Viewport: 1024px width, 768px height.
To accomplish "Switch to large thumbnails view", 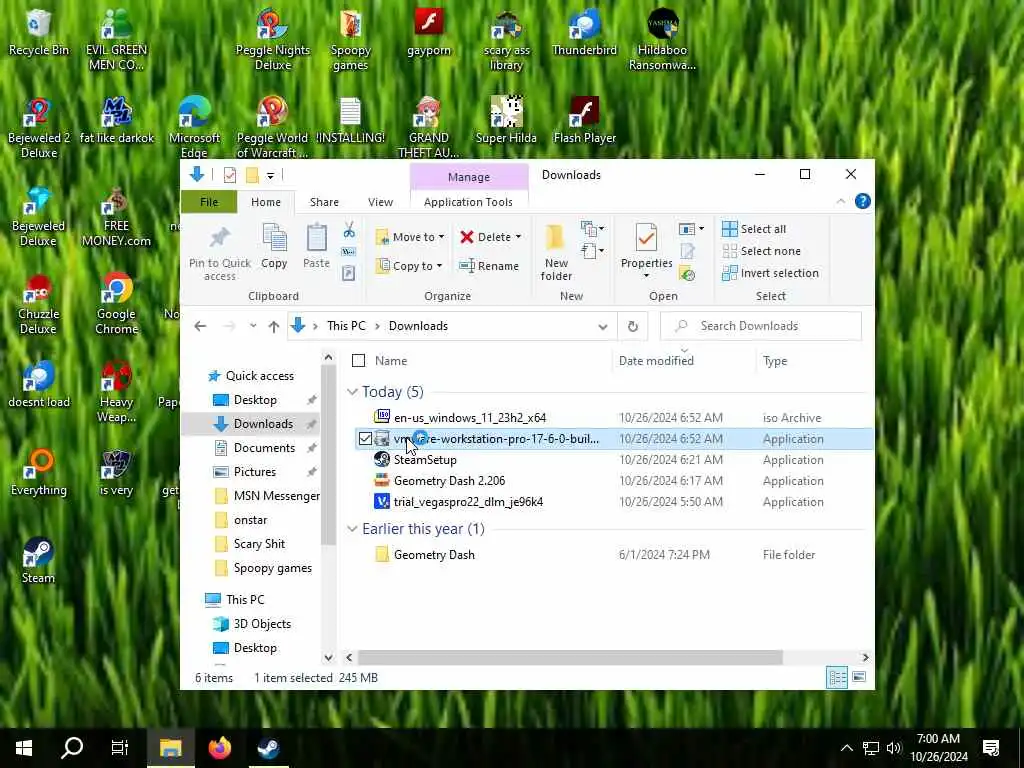I will tap(859, 677).
